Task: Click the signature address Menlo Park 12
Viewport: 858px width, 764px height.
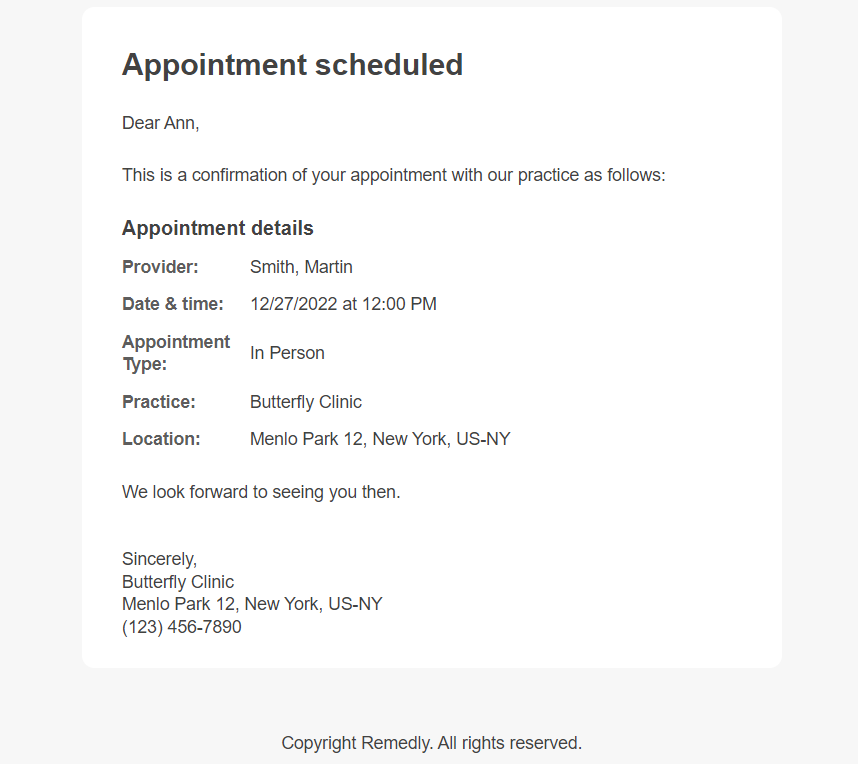Action: pyautogui.click(x=252, y=604)
